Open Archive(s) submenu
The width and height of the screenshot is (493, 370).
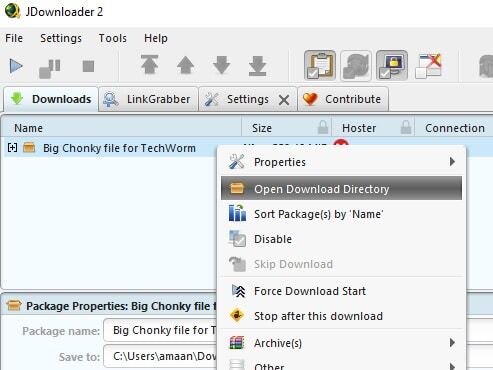pyautogui.click(x=341, y=343)
